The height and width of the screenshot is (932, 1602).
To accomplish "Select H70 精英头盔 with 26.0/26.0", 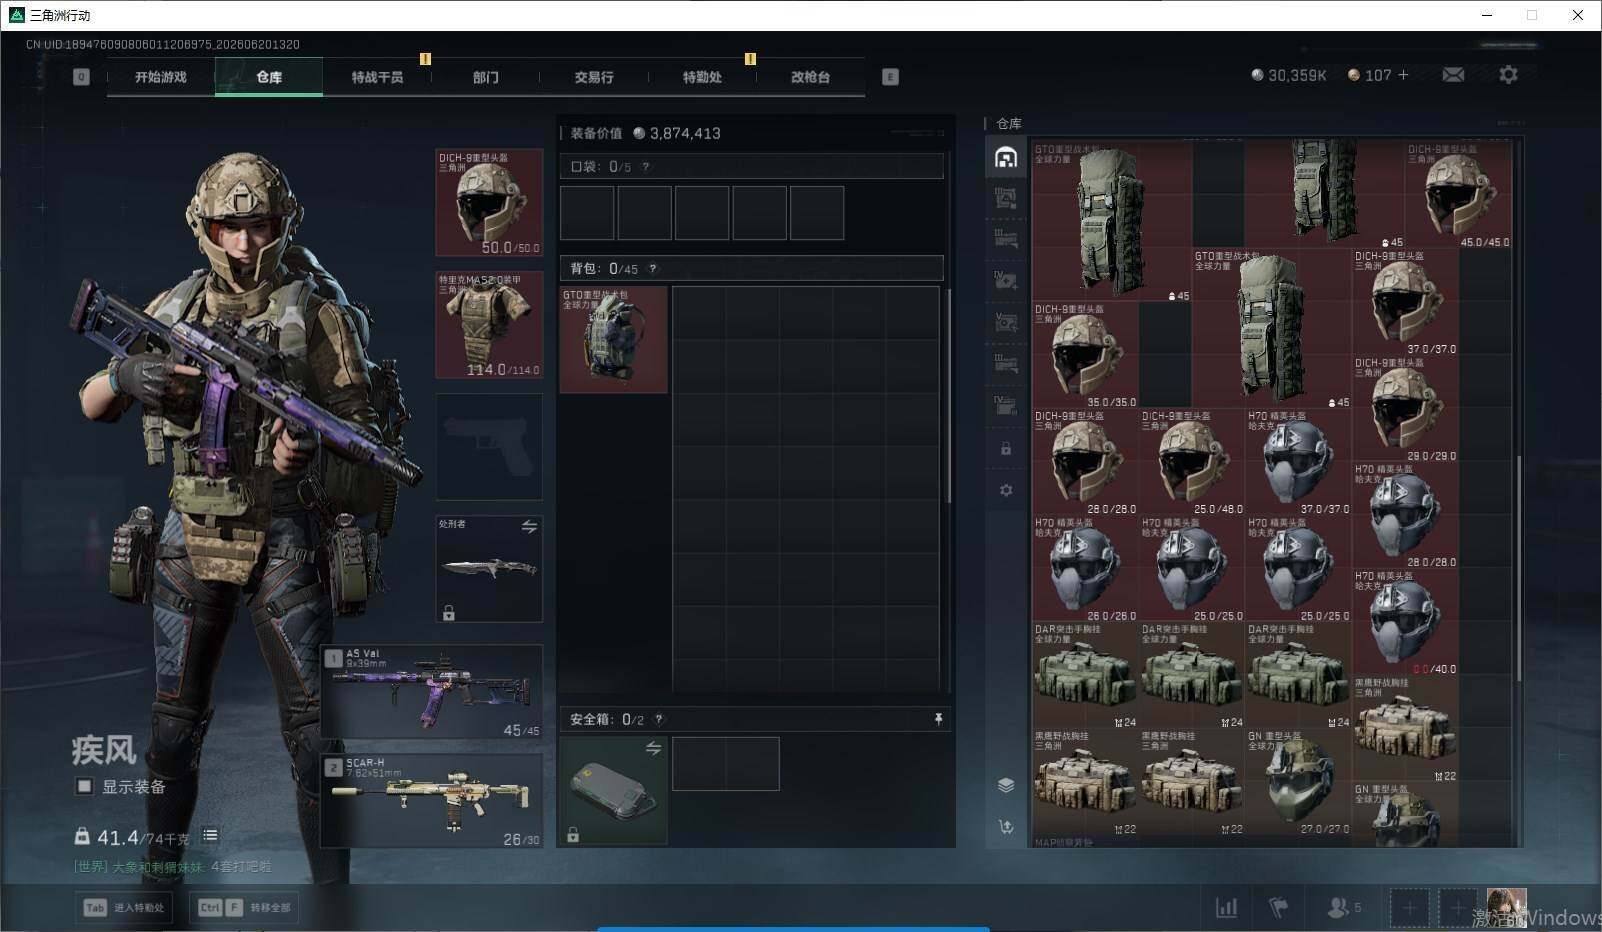I will point(1085,569).
